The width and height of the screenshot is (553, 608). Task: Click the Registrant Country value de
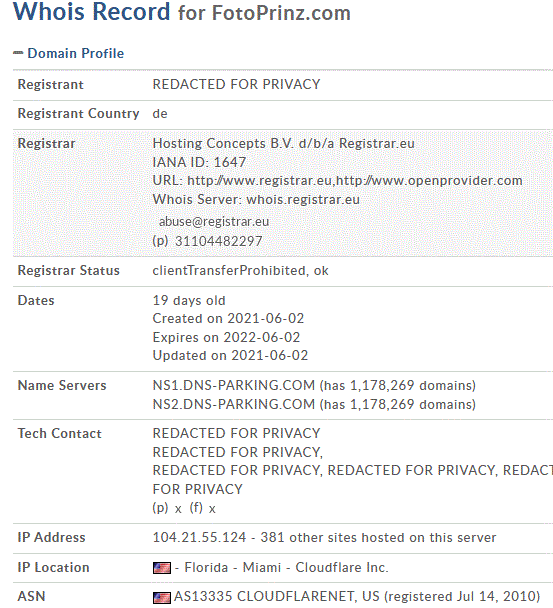point(160,114)
